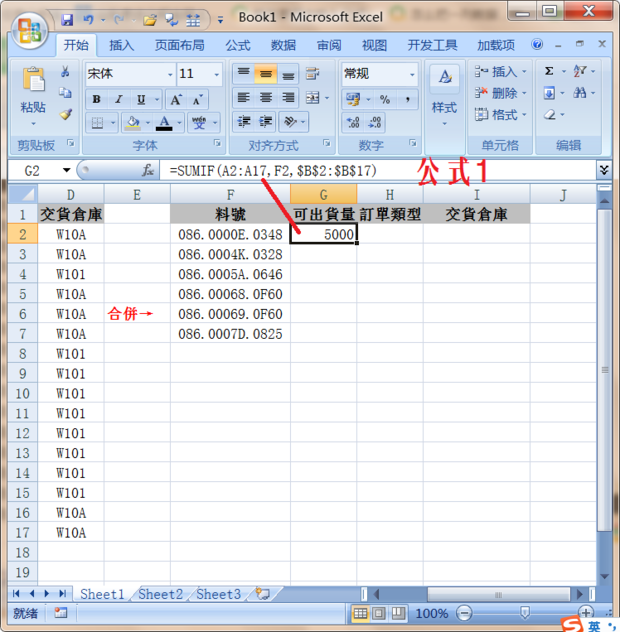The image size is (620, 632).
Task: Click the Insert Worksheet tab icon
Action: [x=263, y=594]
